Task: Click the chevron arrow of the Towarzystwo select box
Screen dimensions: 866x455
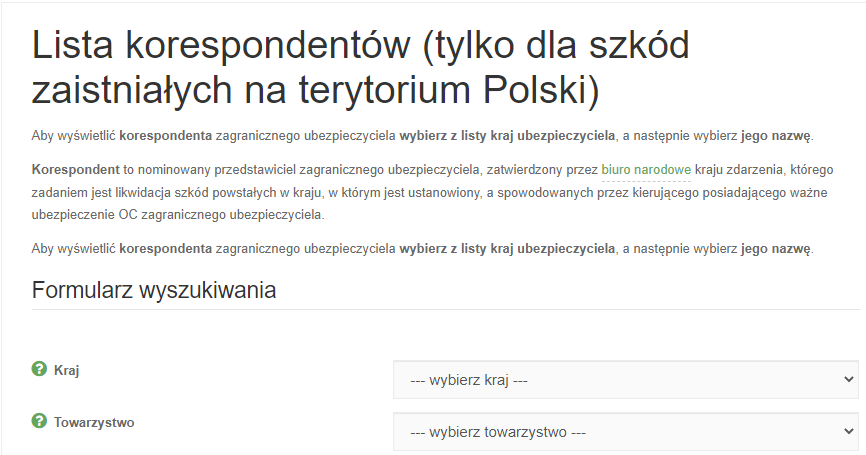Action: 849,431
